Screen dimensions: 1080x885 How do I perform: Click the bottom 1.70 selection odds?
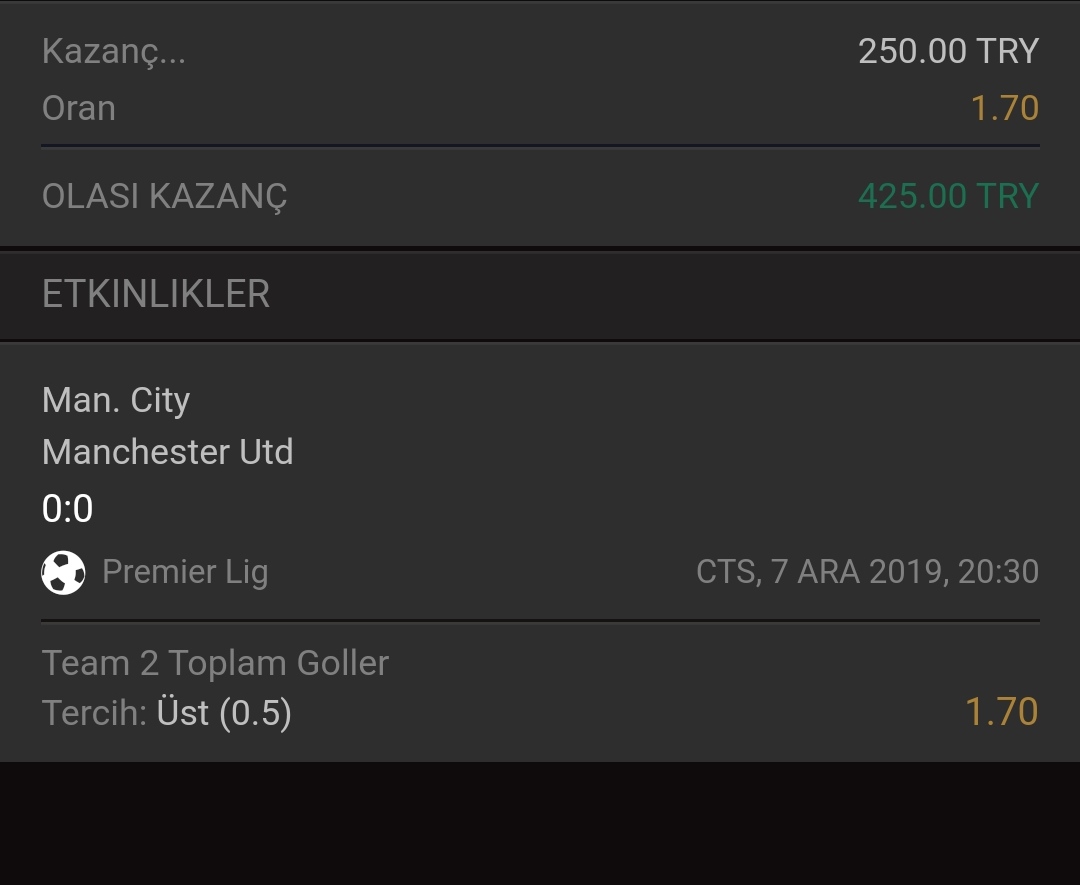click(x=1001, y=711)
